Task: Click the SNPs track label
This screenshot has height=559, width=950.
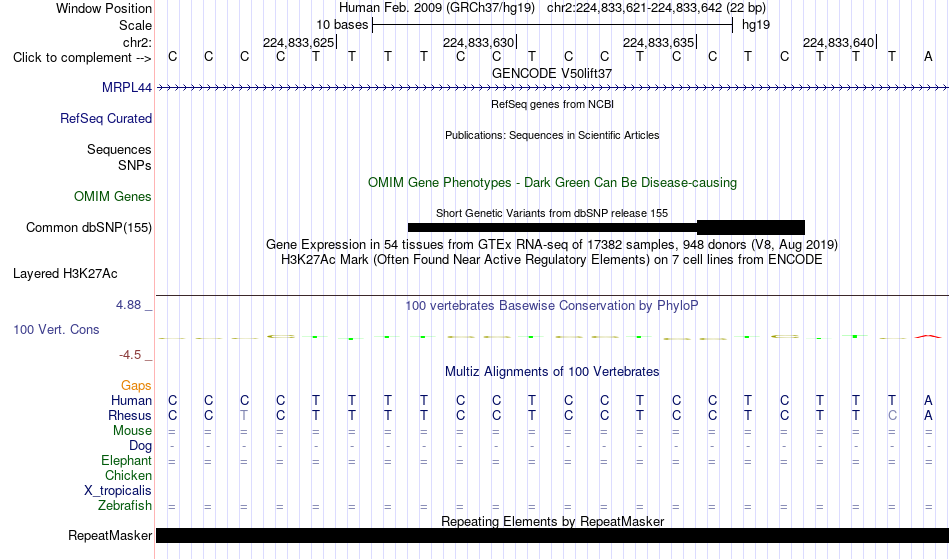Action: (135, 165)
